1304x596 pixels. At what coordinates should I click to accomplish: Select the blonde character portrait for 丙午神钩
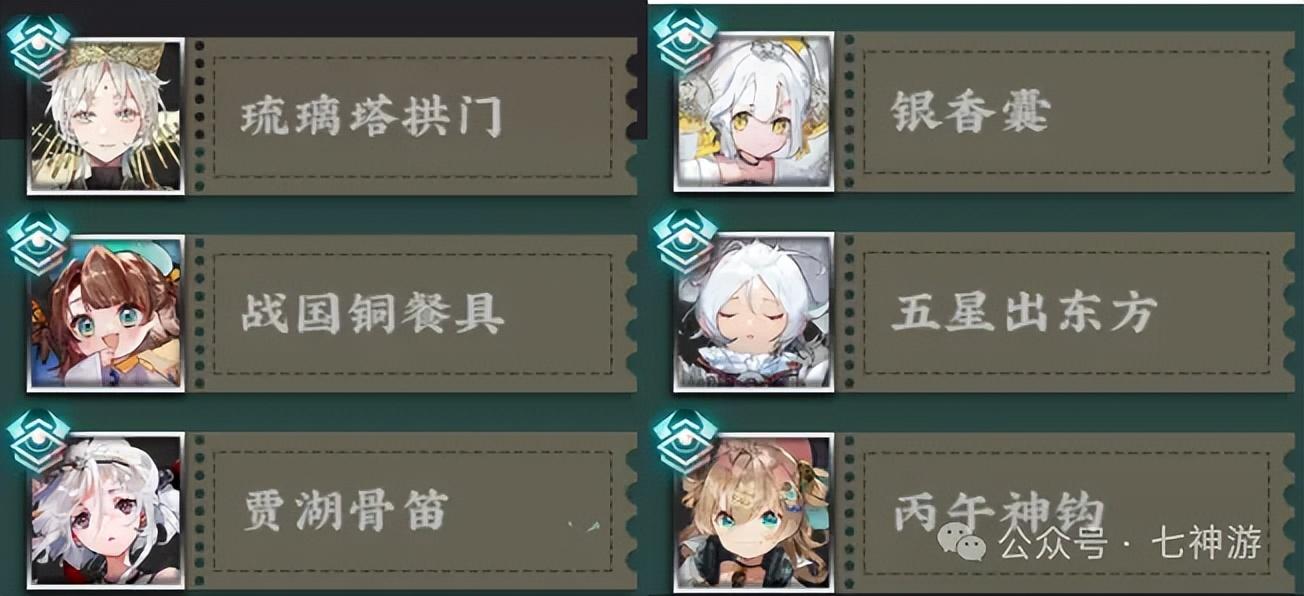[753, 512]
